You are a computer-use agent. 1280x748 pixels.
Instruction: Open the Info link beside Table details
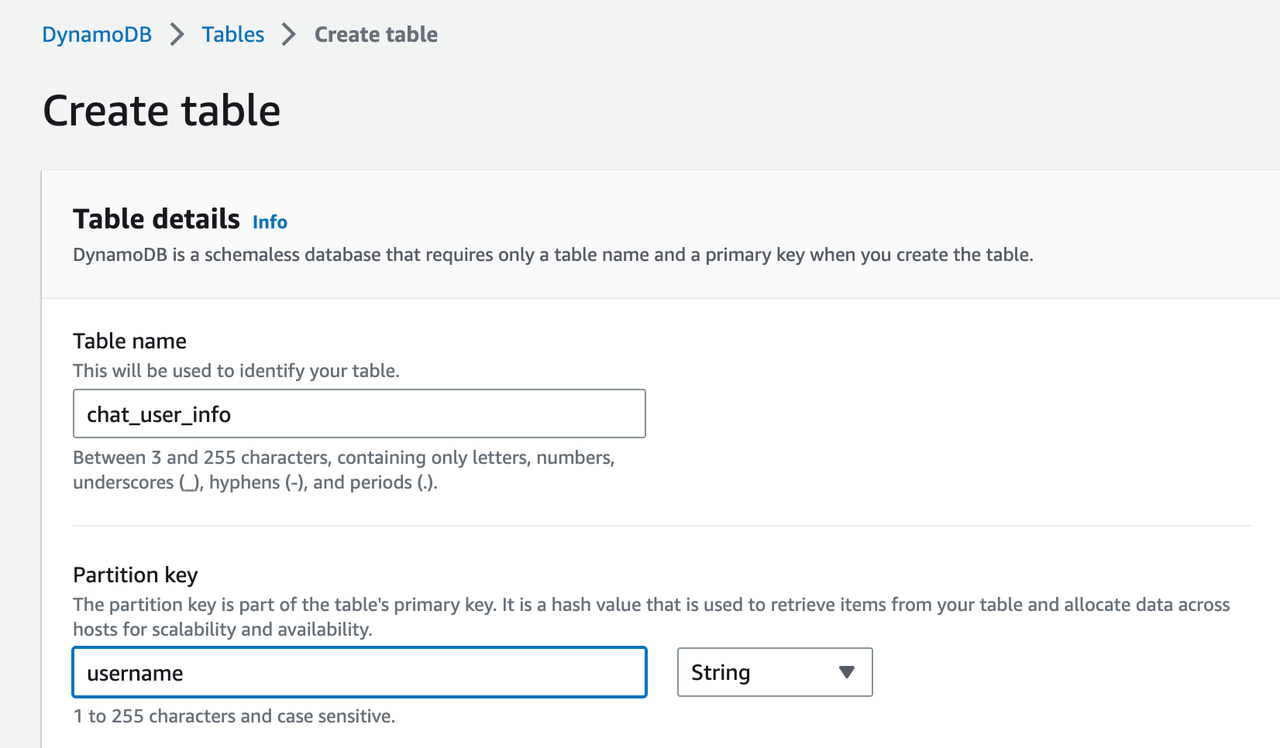click(270, 222)
